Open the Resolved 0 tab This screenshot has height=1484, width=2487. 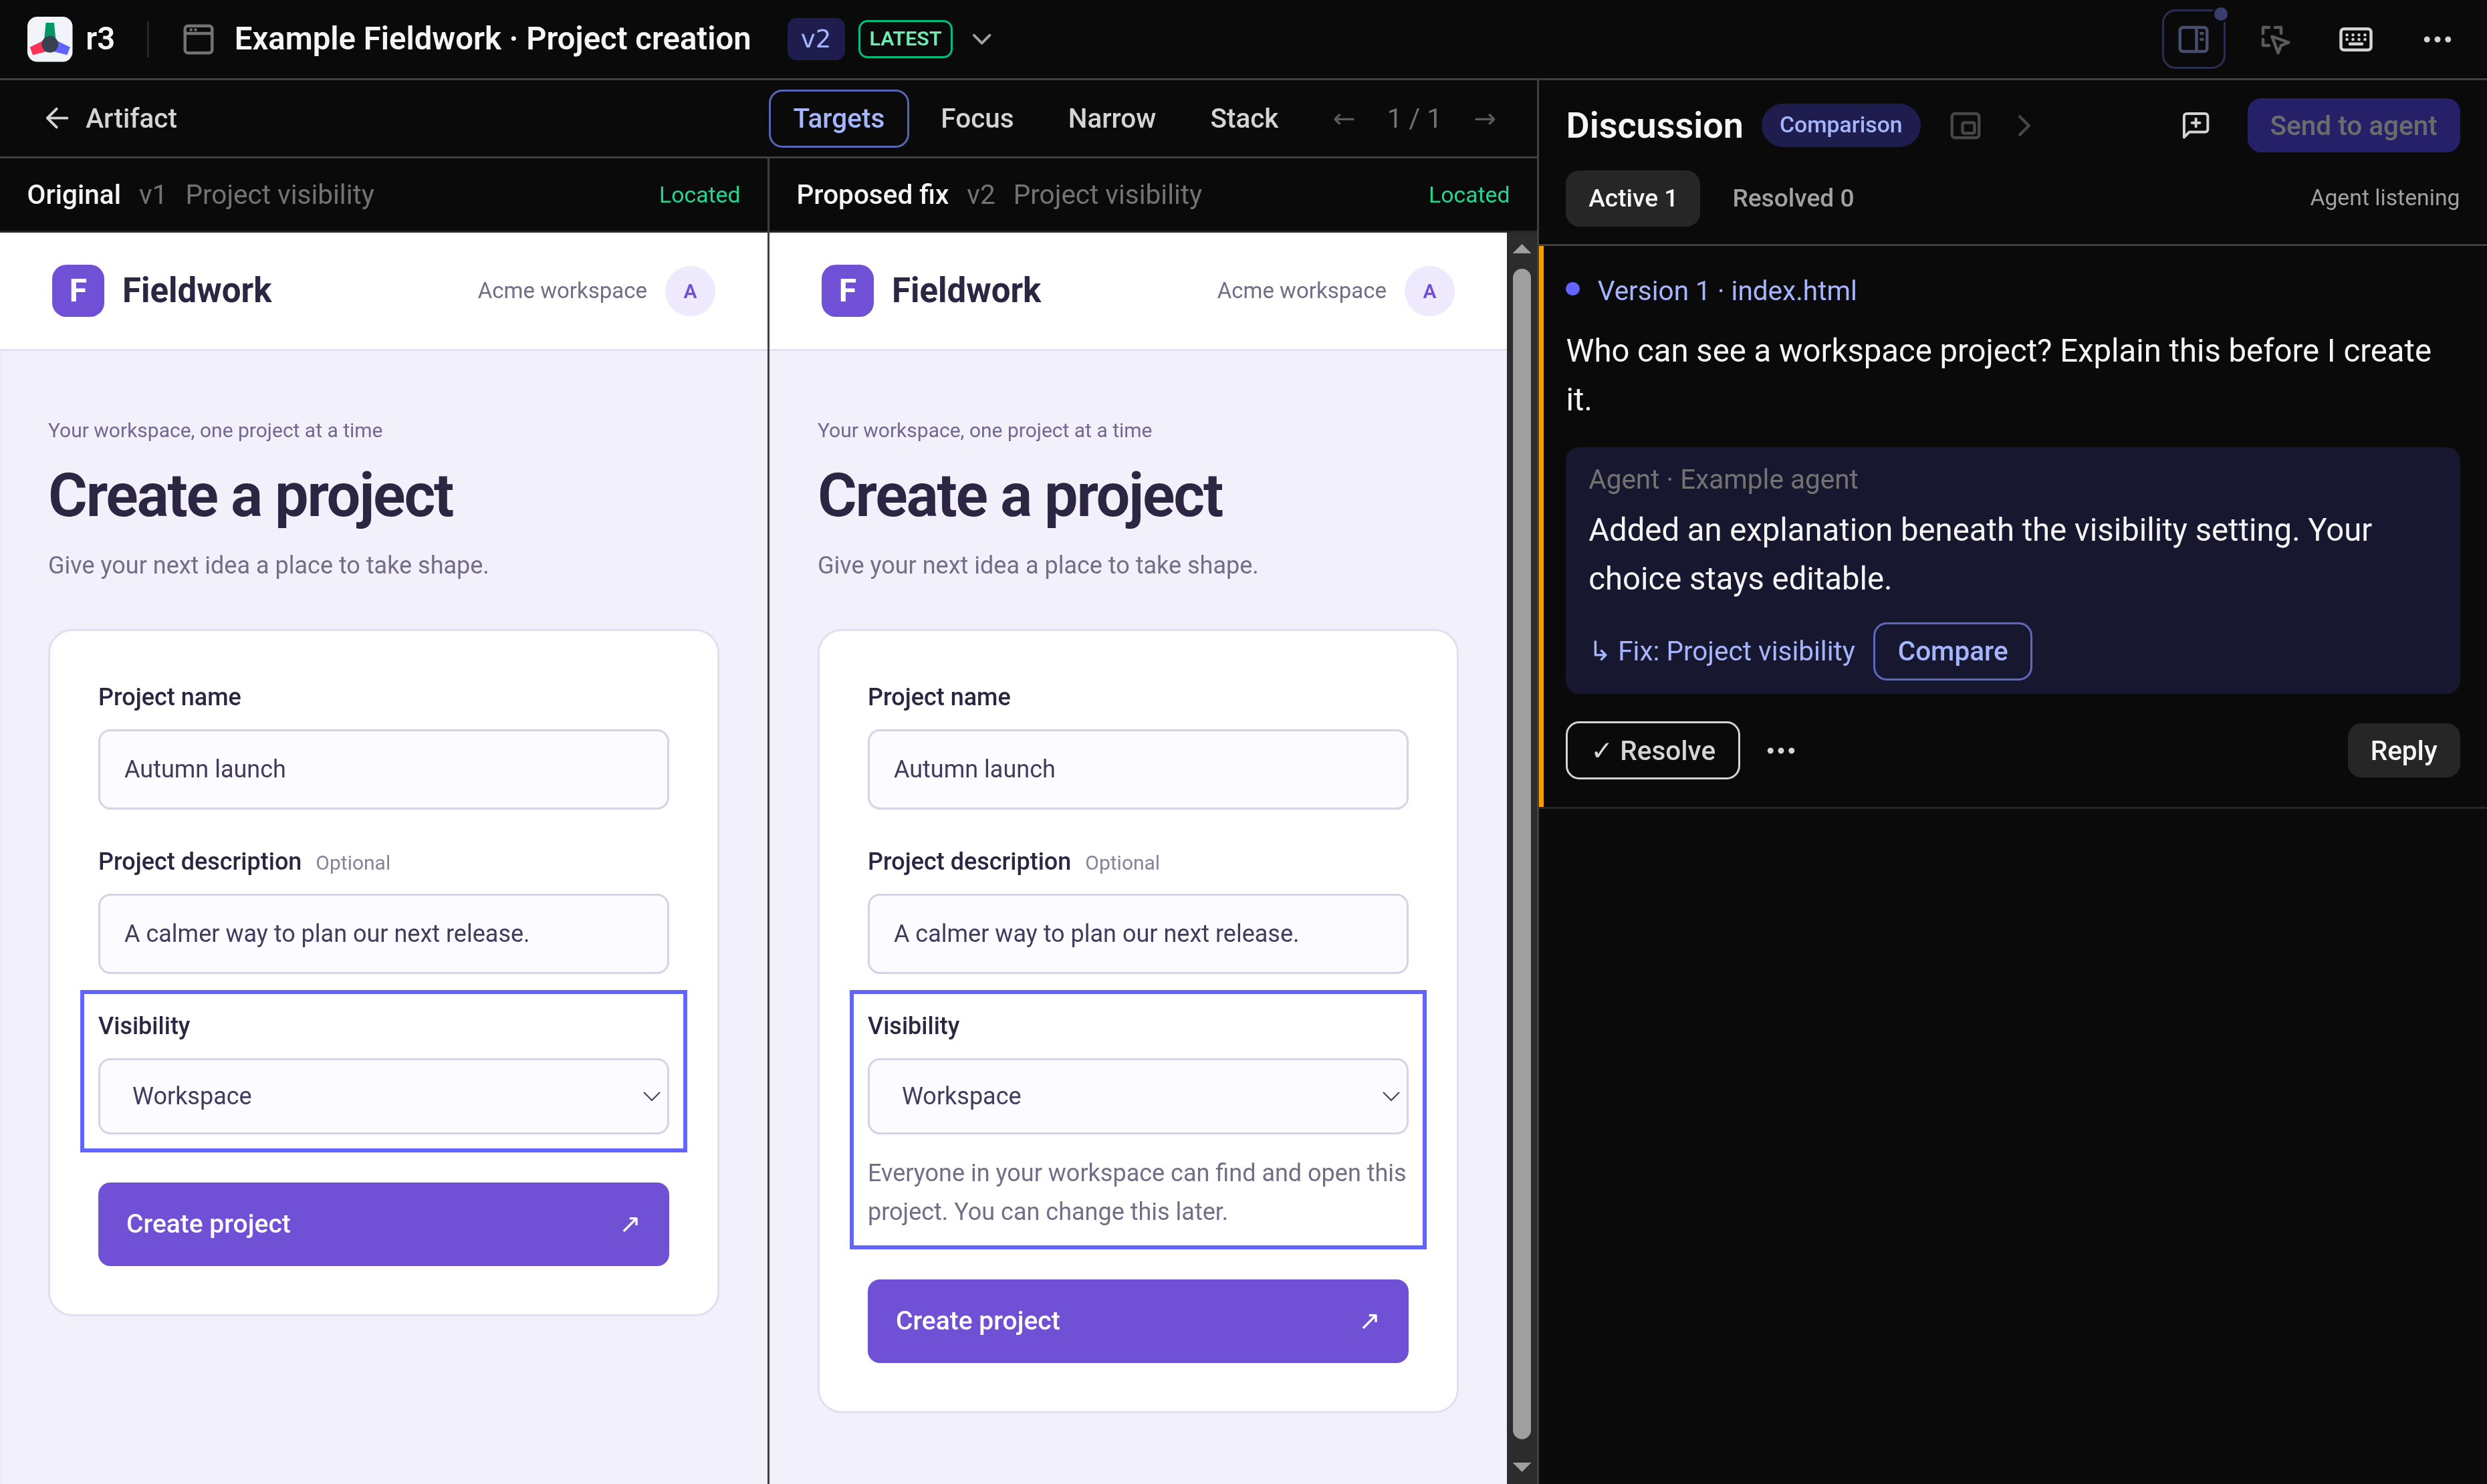pos(1792,198)
